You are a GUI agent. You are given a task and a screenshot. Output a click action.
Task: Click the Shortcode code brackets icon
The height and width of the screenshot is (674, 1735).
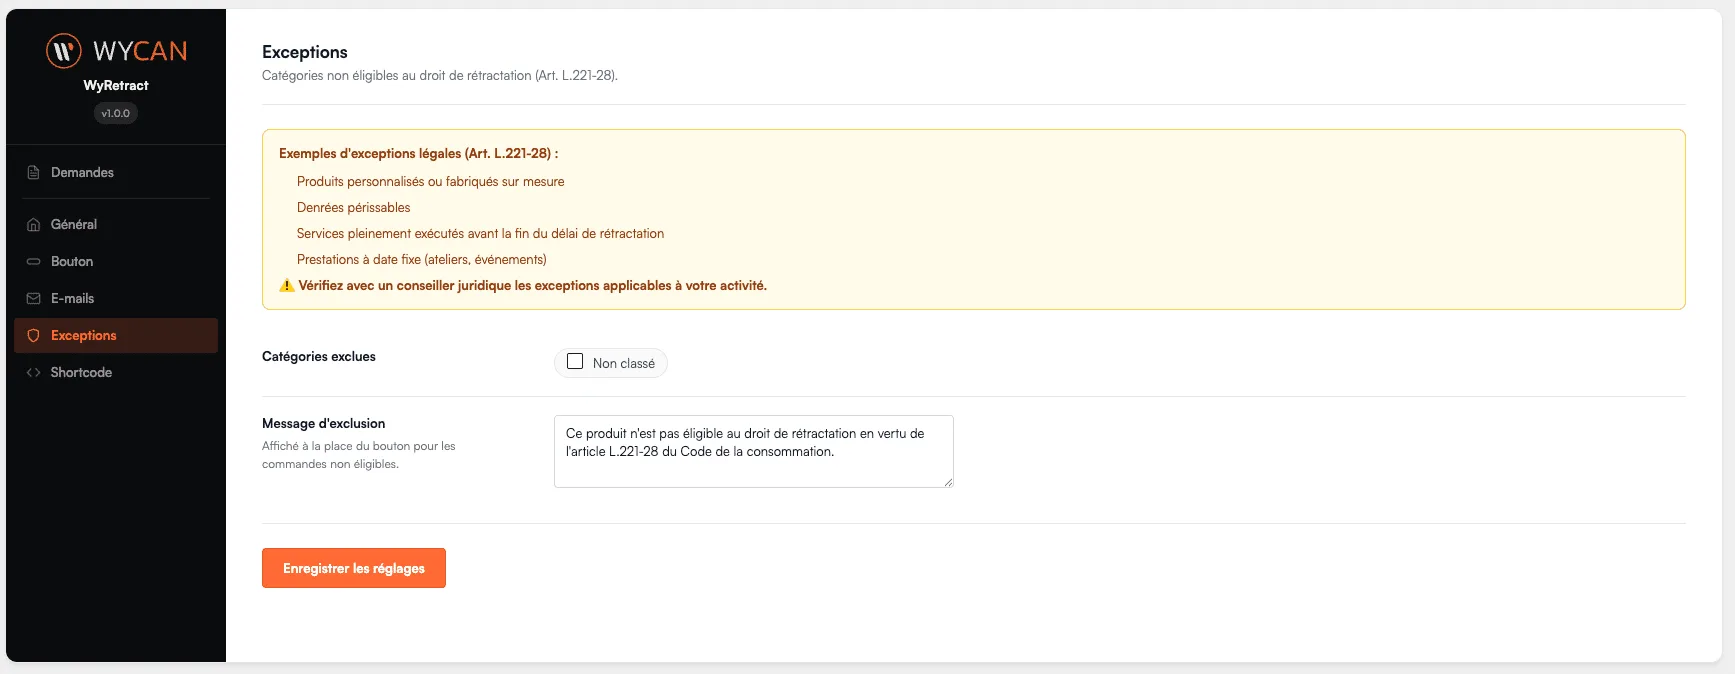coord(33,372)
